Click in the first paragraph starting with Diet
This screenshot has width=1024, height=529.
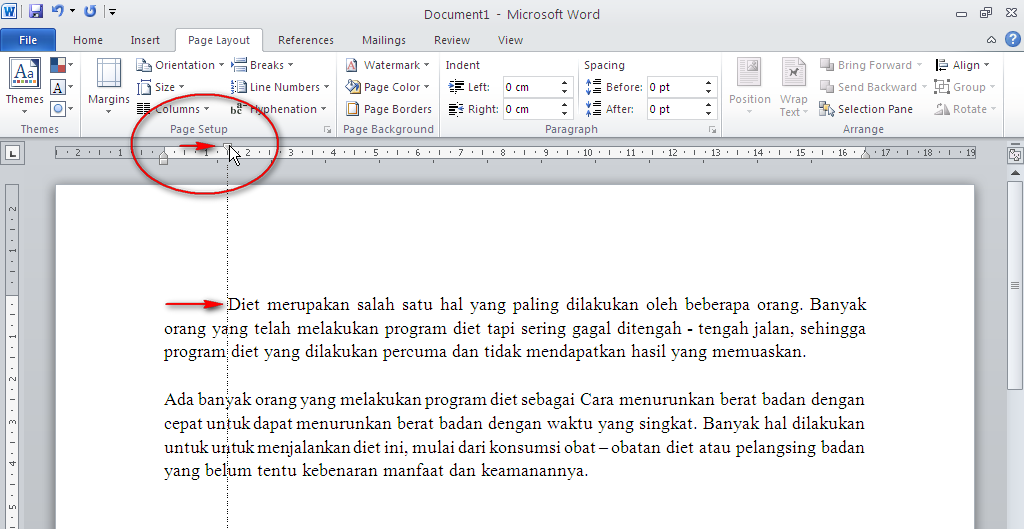click(515, 328)
